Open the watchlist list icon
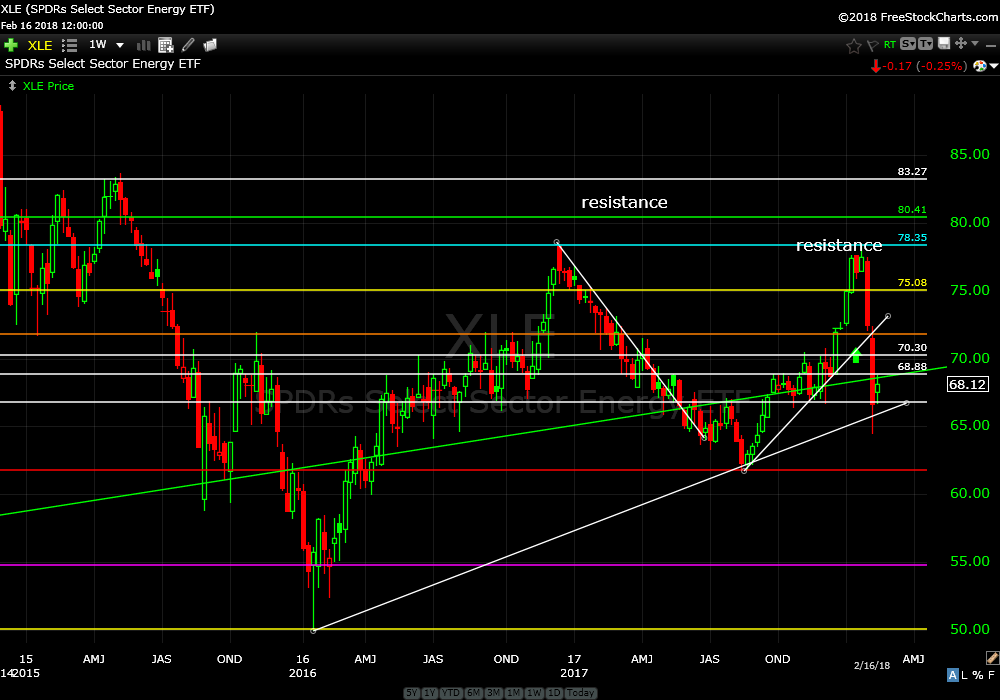The height and width of the screenshot is (700, 1000). 70,45
